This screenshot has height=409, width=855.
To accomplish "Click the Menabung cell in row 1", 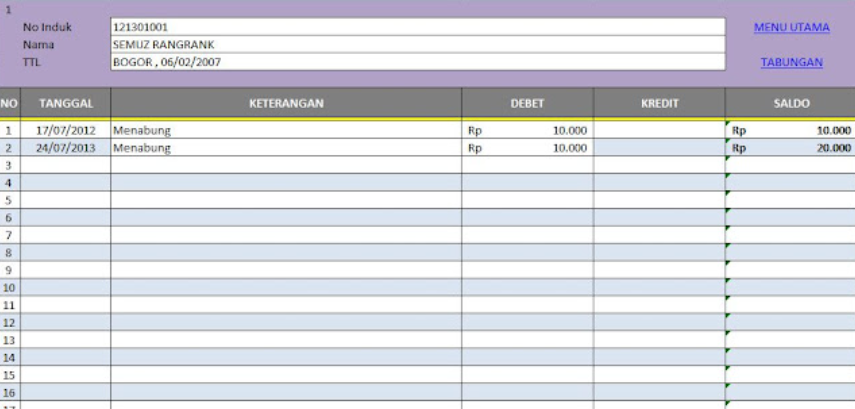I will [x=286, y=130].
